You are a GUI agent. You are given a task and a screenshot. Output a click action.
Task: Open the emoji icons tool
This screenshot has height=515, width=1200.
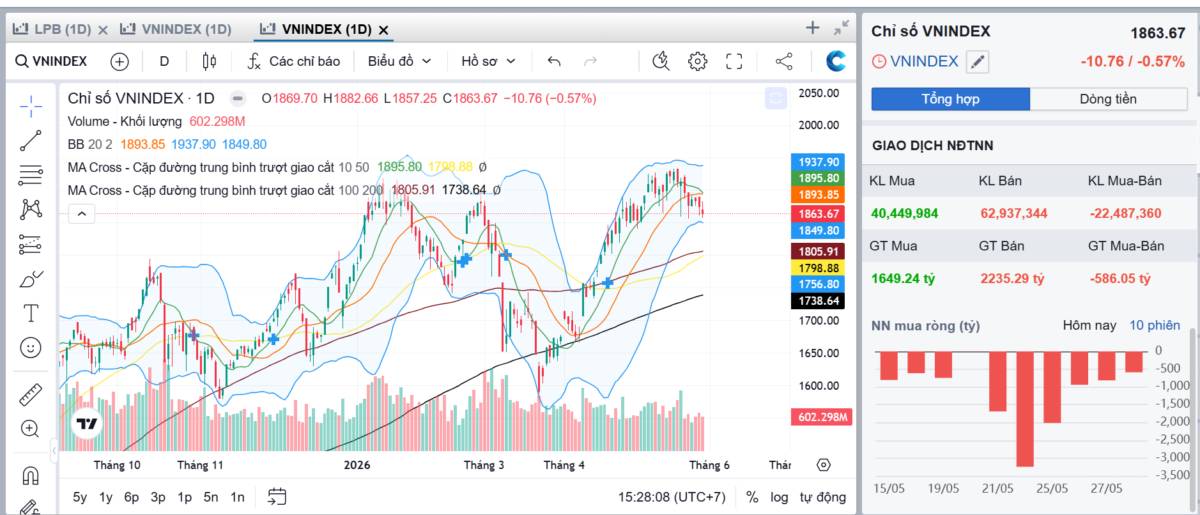[30, 348]
